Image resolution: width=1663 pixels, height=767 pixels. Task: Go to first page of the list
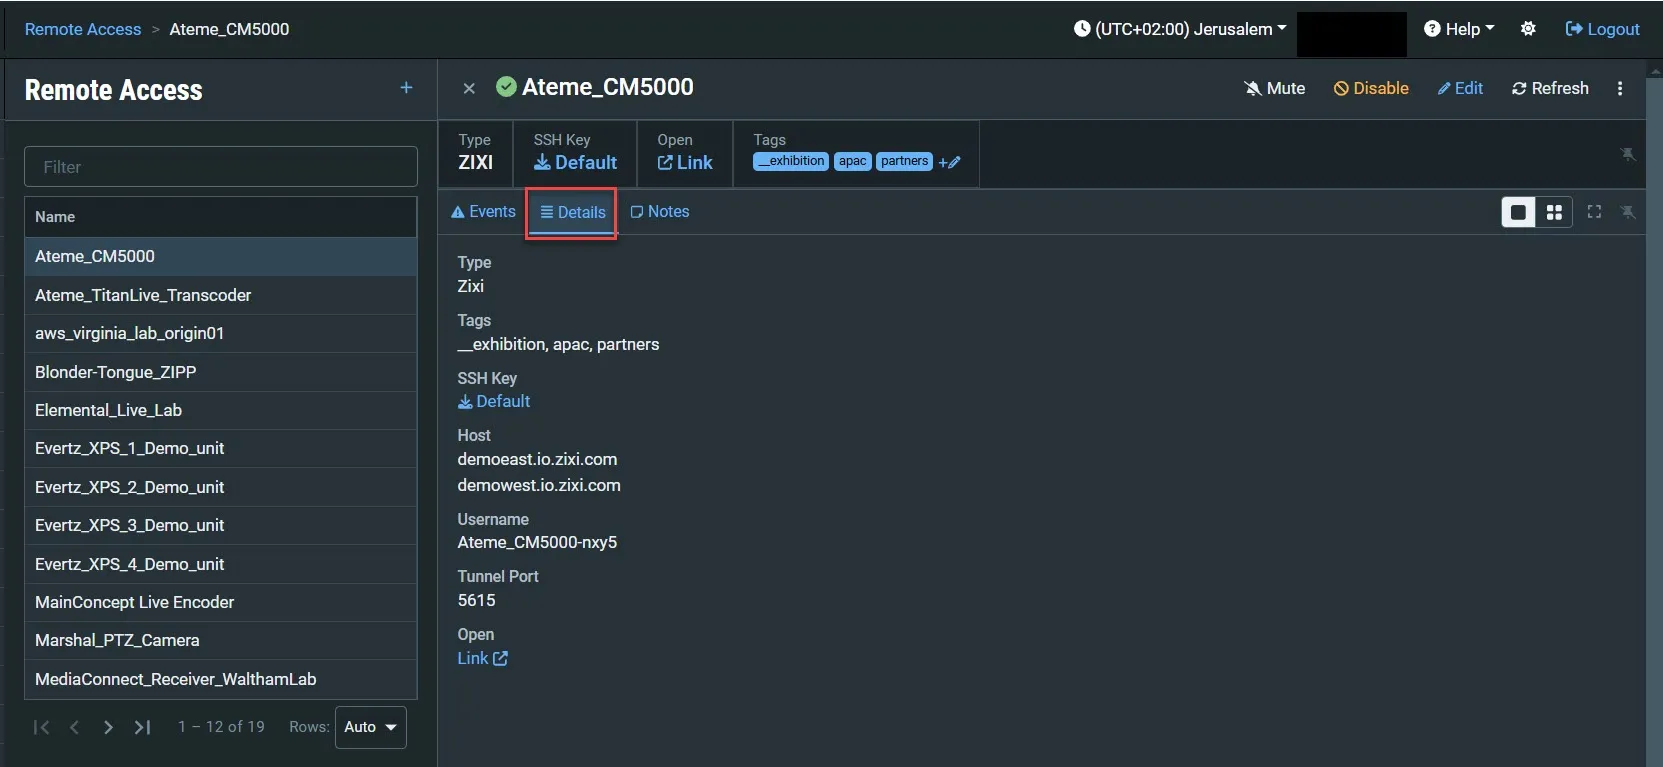click(41, 727)
